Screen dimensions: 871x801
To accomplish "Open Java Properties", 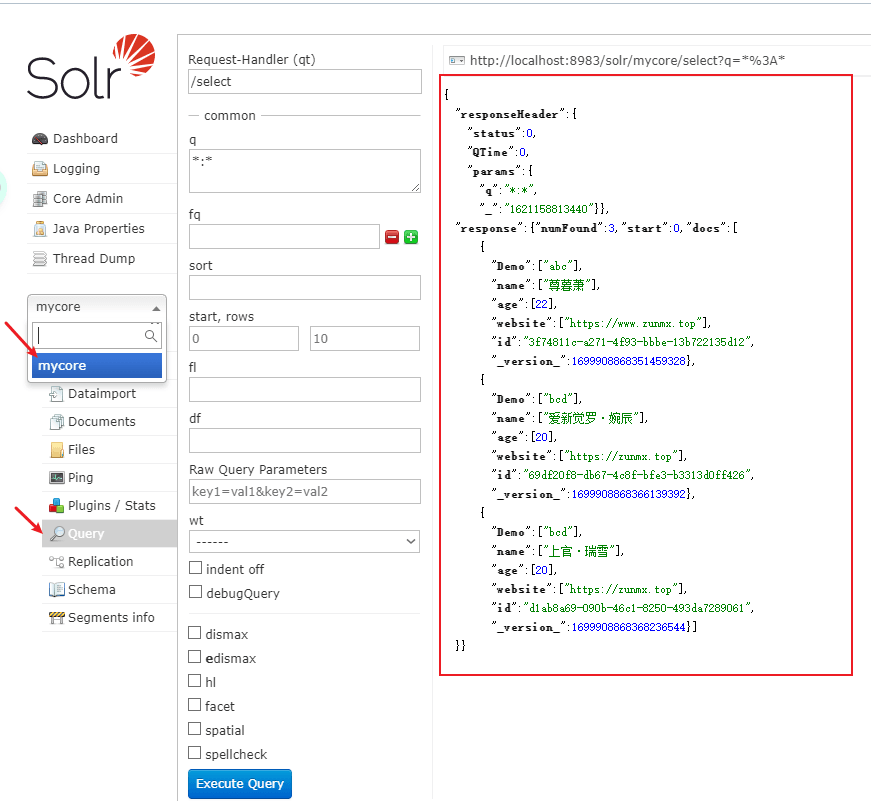I will coord(98,229).
